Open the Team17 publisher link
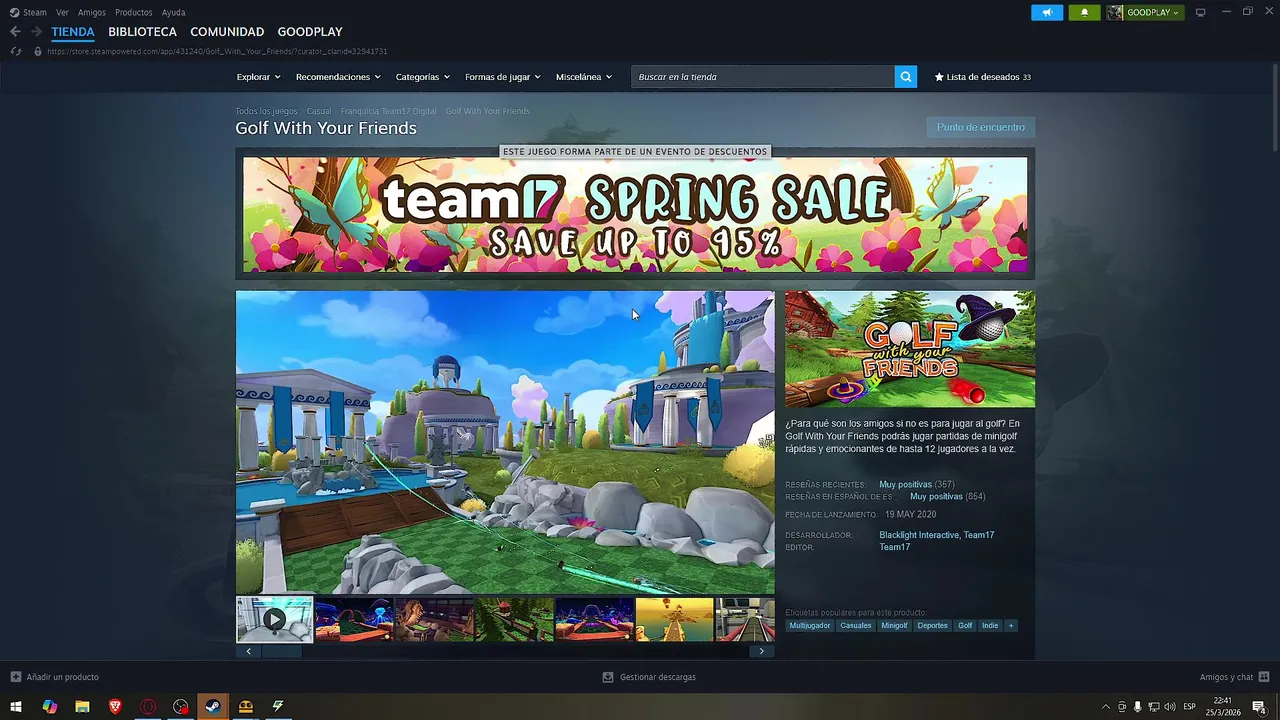1280x720 pixels. point(894,547)
